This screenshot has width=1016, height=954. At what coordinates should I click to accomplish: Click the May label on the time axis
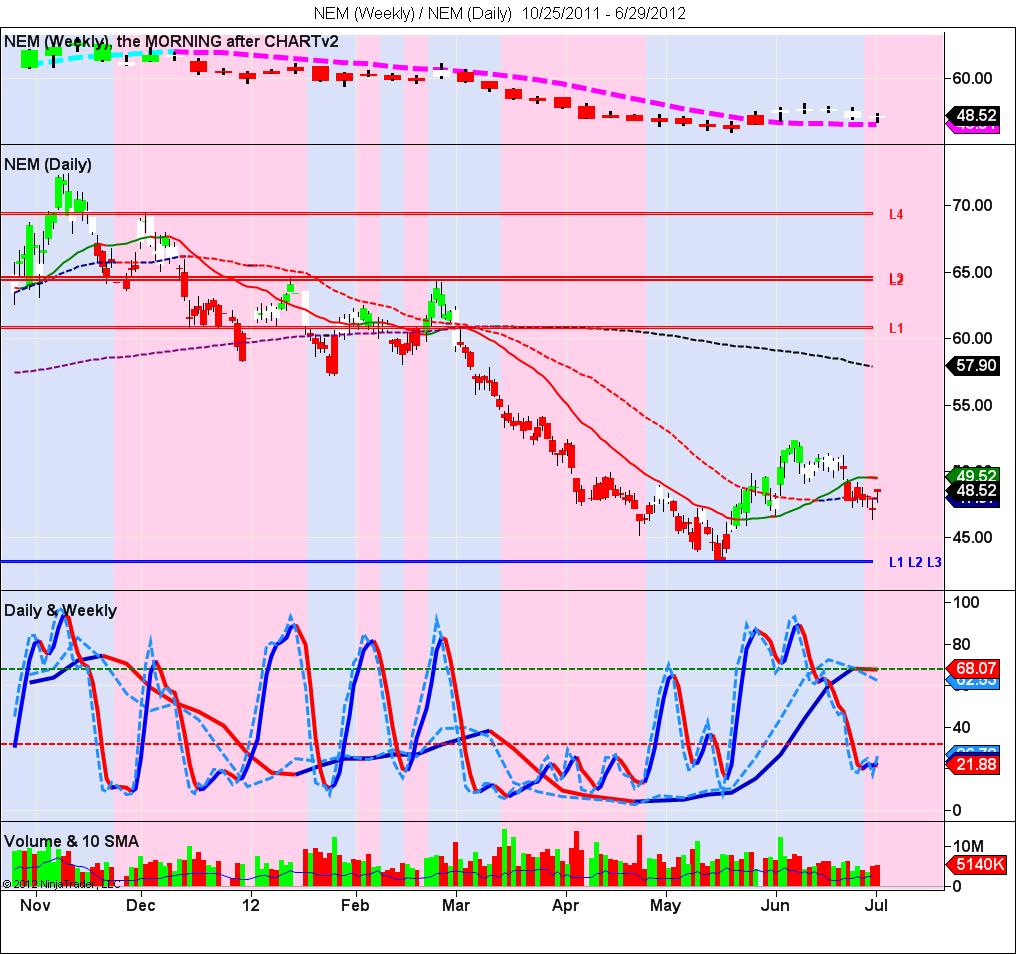tap(665, 905)
